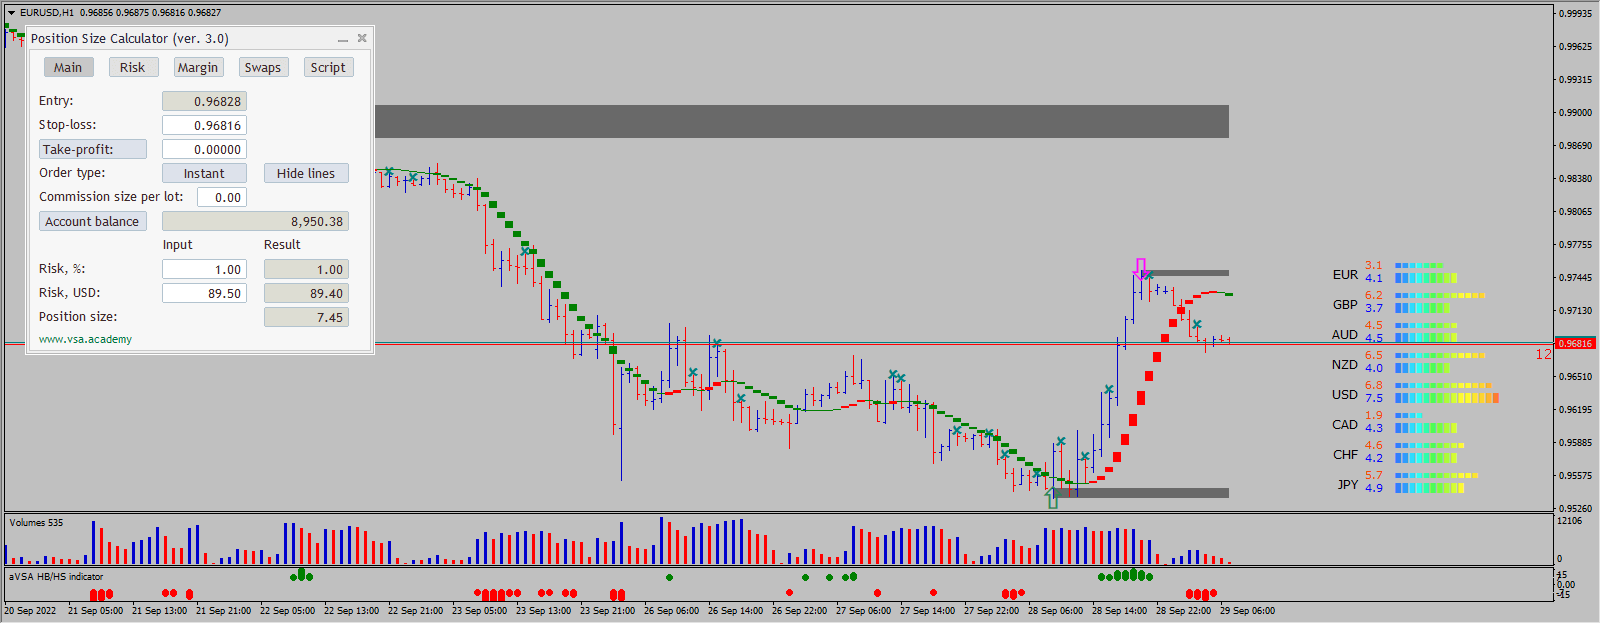The image size is (1601, 624).
Task: Open the www.vsa.academy link
Action: click(85, 339)
